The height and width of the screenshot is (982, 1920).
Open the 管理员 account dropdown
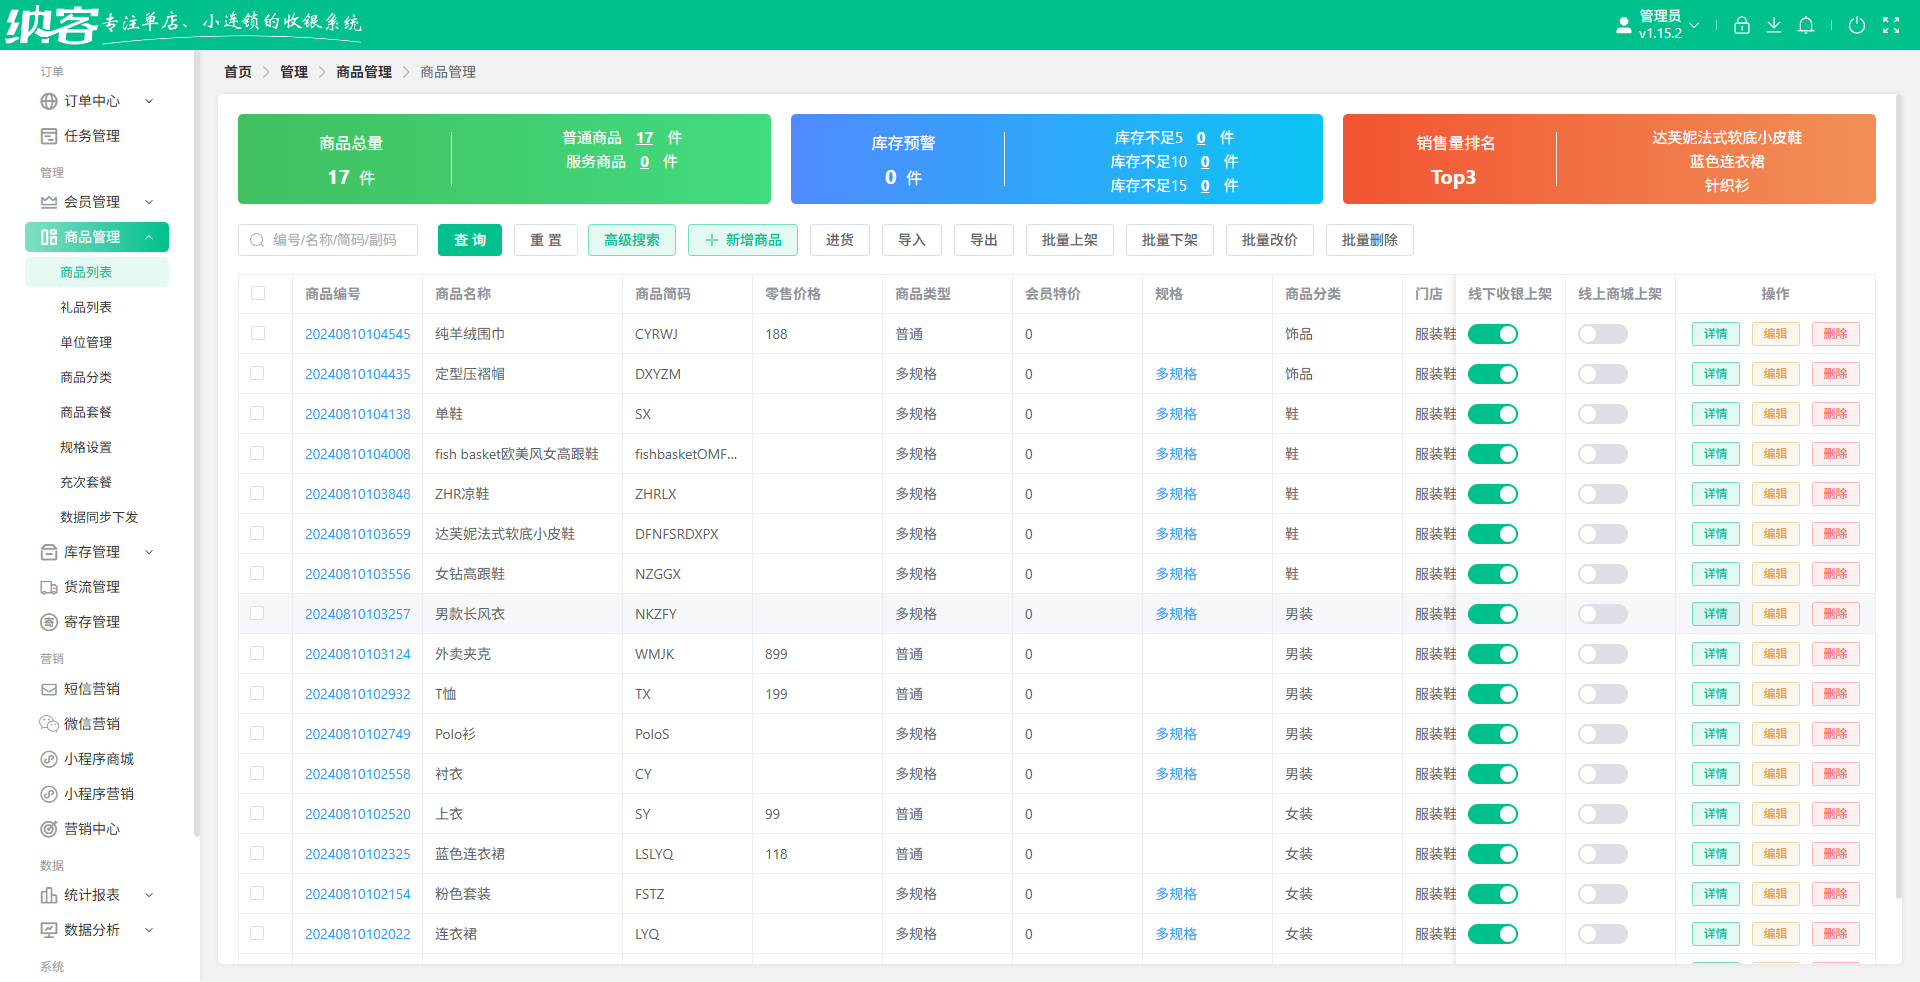1660,25
